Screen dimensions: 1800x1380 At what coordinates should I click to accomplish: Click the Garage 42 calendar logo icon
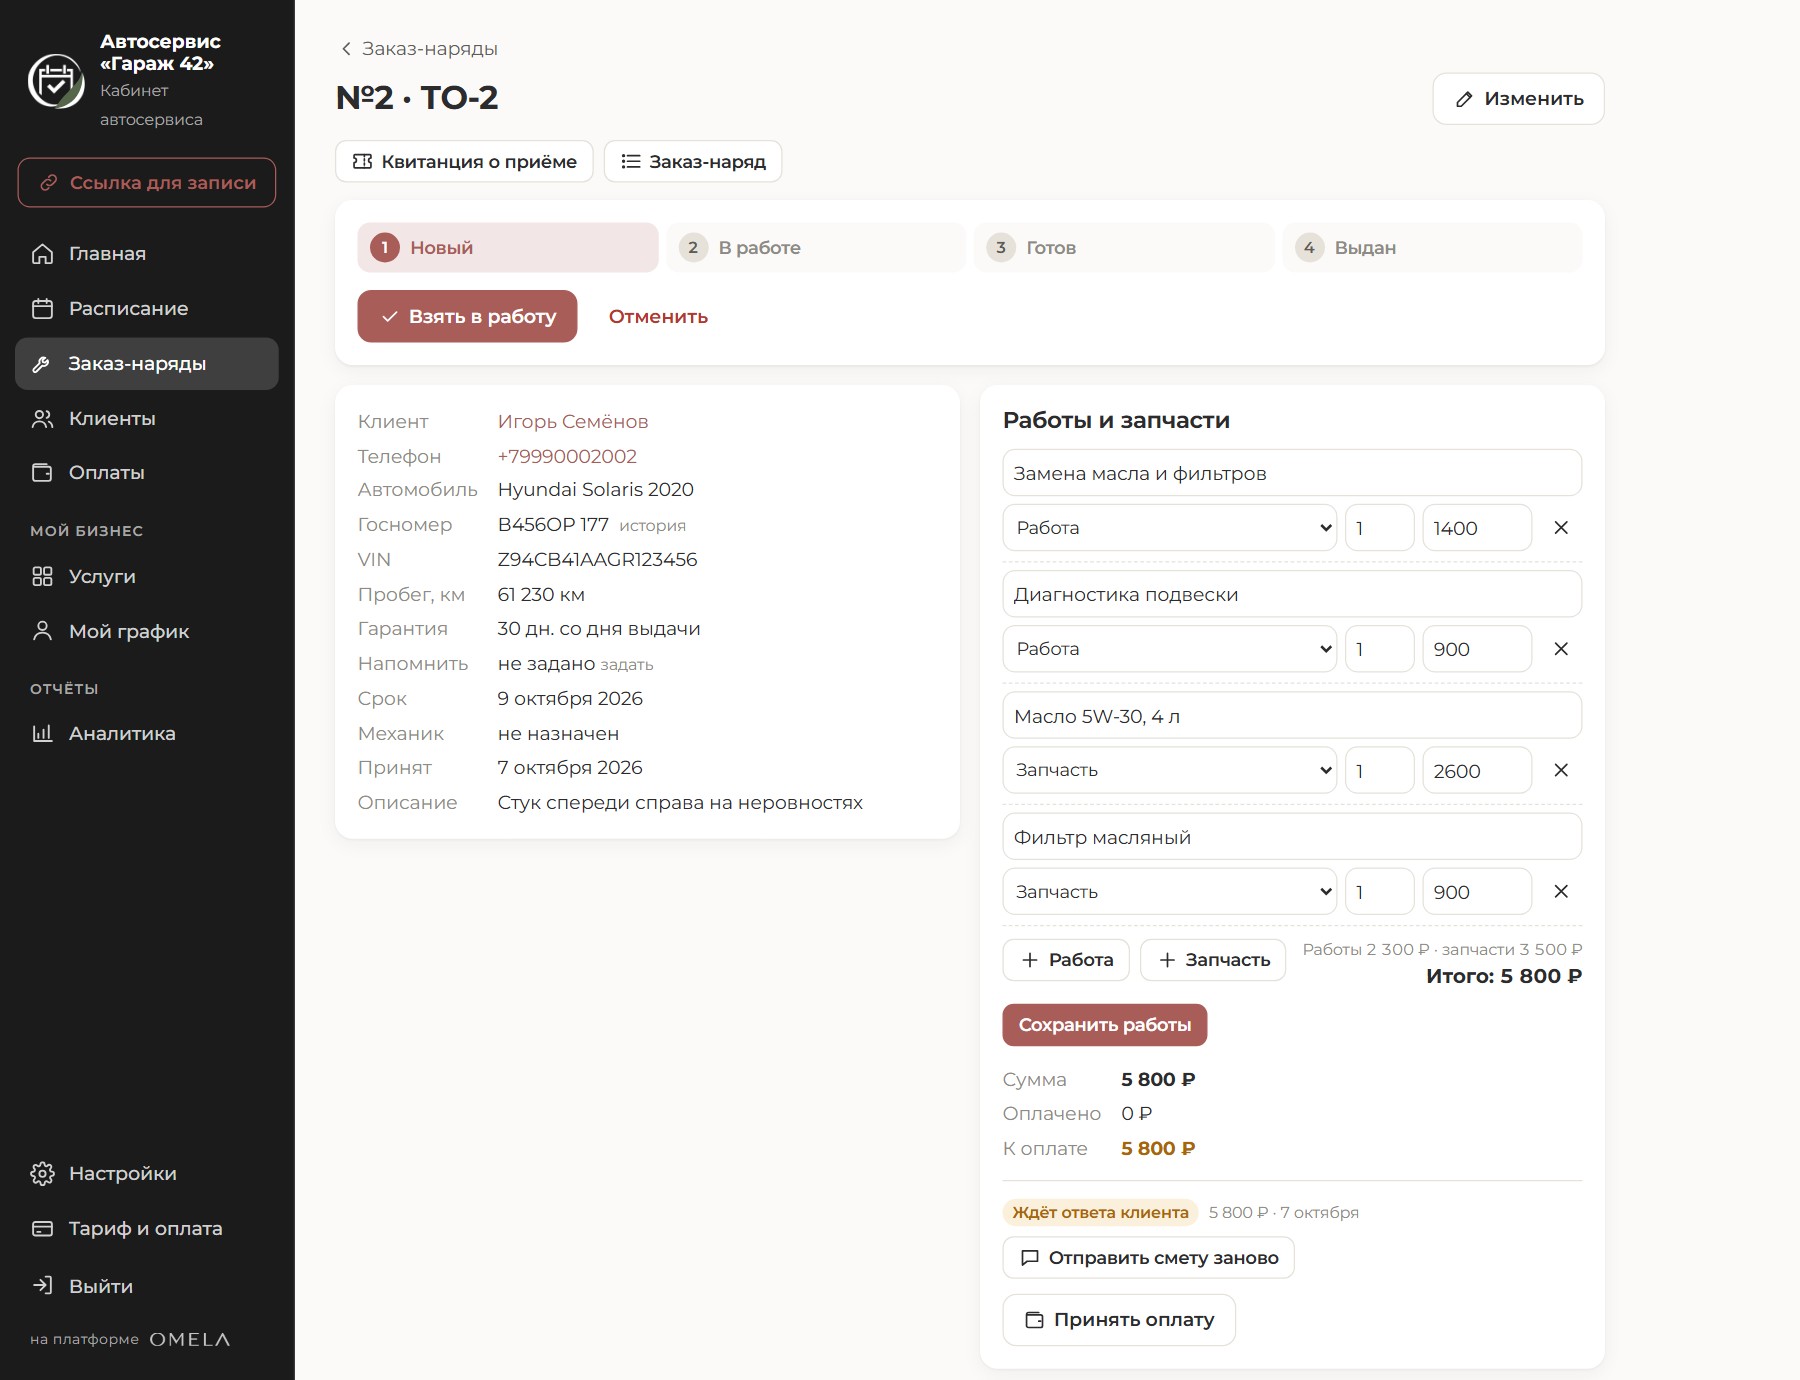coord(56,81)
